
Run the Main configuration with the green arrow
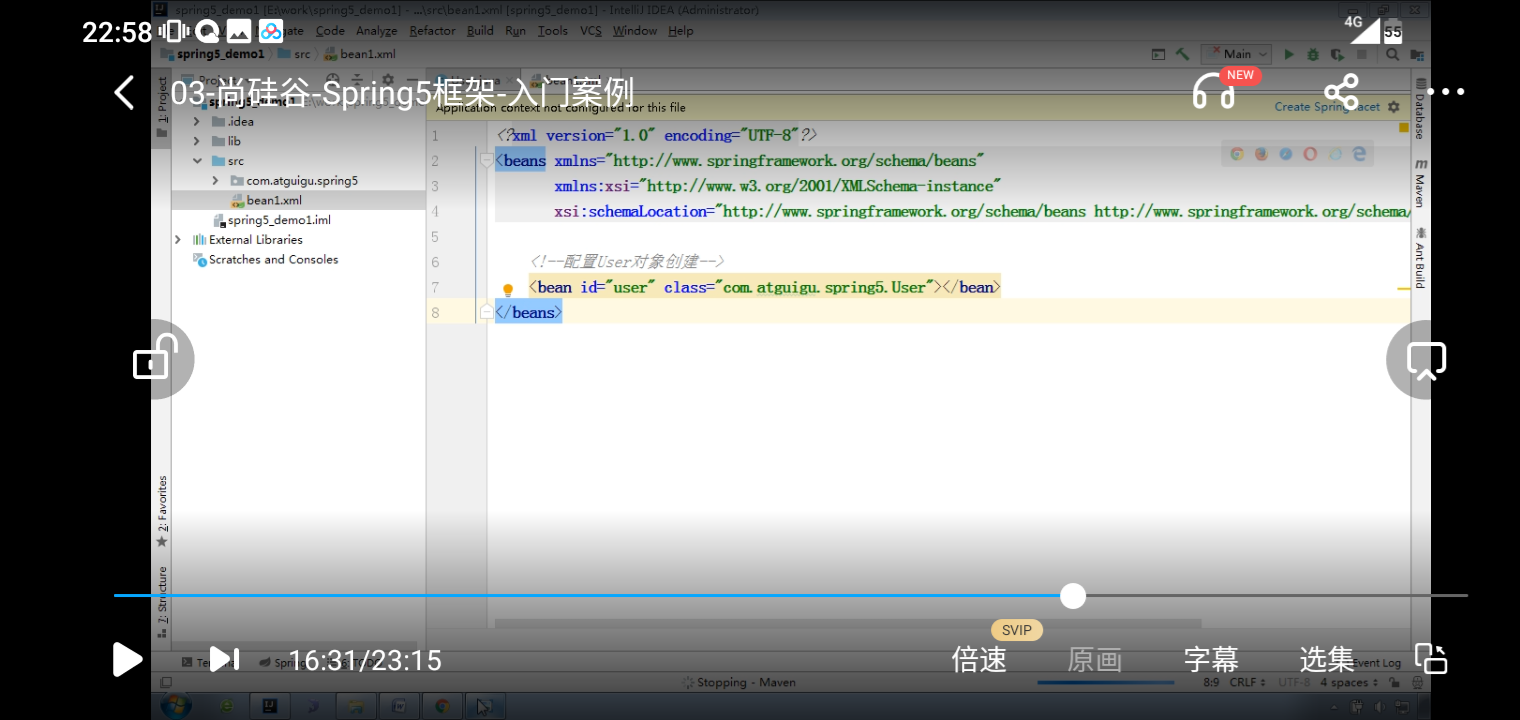pos(1289,54)
